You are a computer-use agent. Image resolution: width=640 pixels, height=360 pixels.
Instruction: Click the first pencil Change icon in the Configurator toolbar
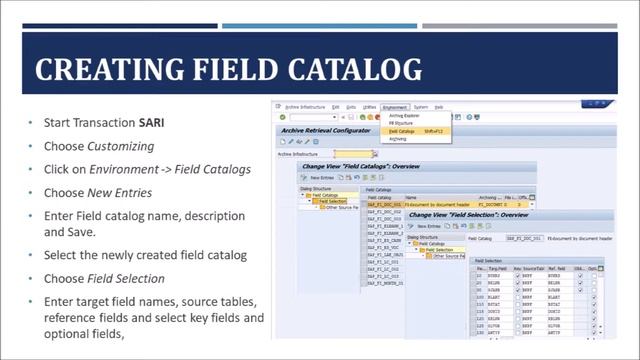pos(291,142)
